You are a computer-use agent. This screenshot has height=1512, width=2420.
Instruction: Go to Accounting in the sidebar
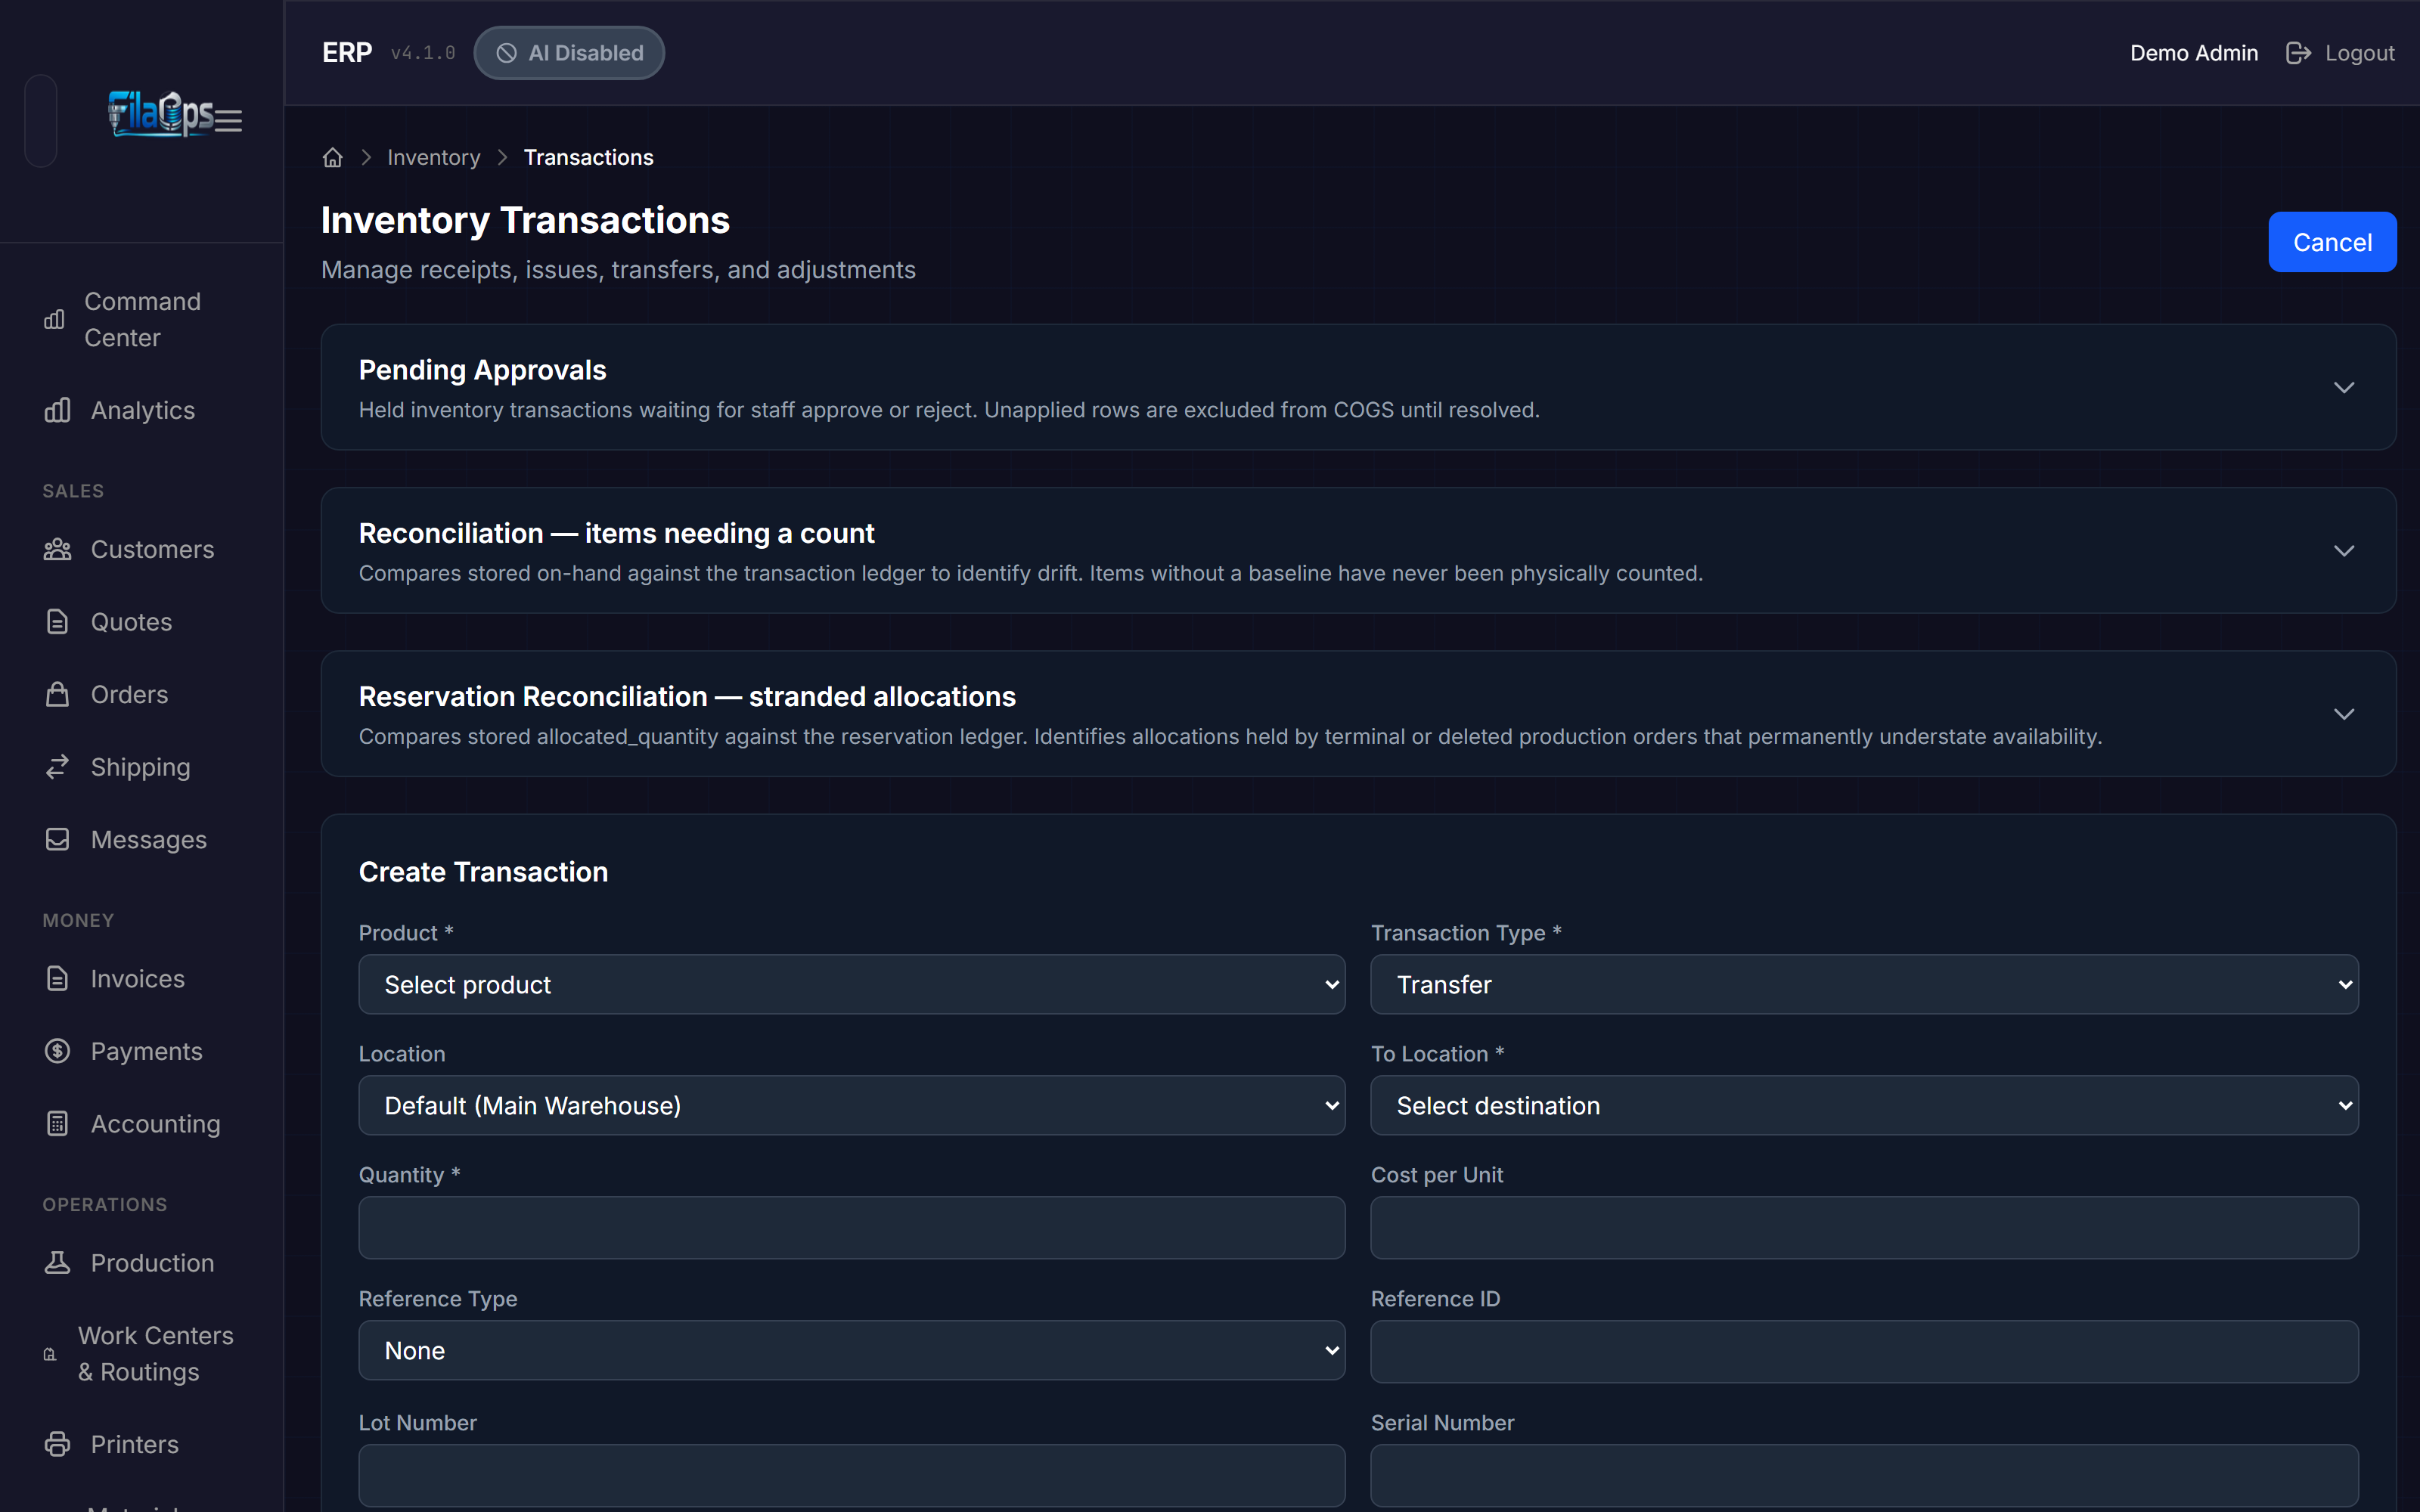[155, 1124]
